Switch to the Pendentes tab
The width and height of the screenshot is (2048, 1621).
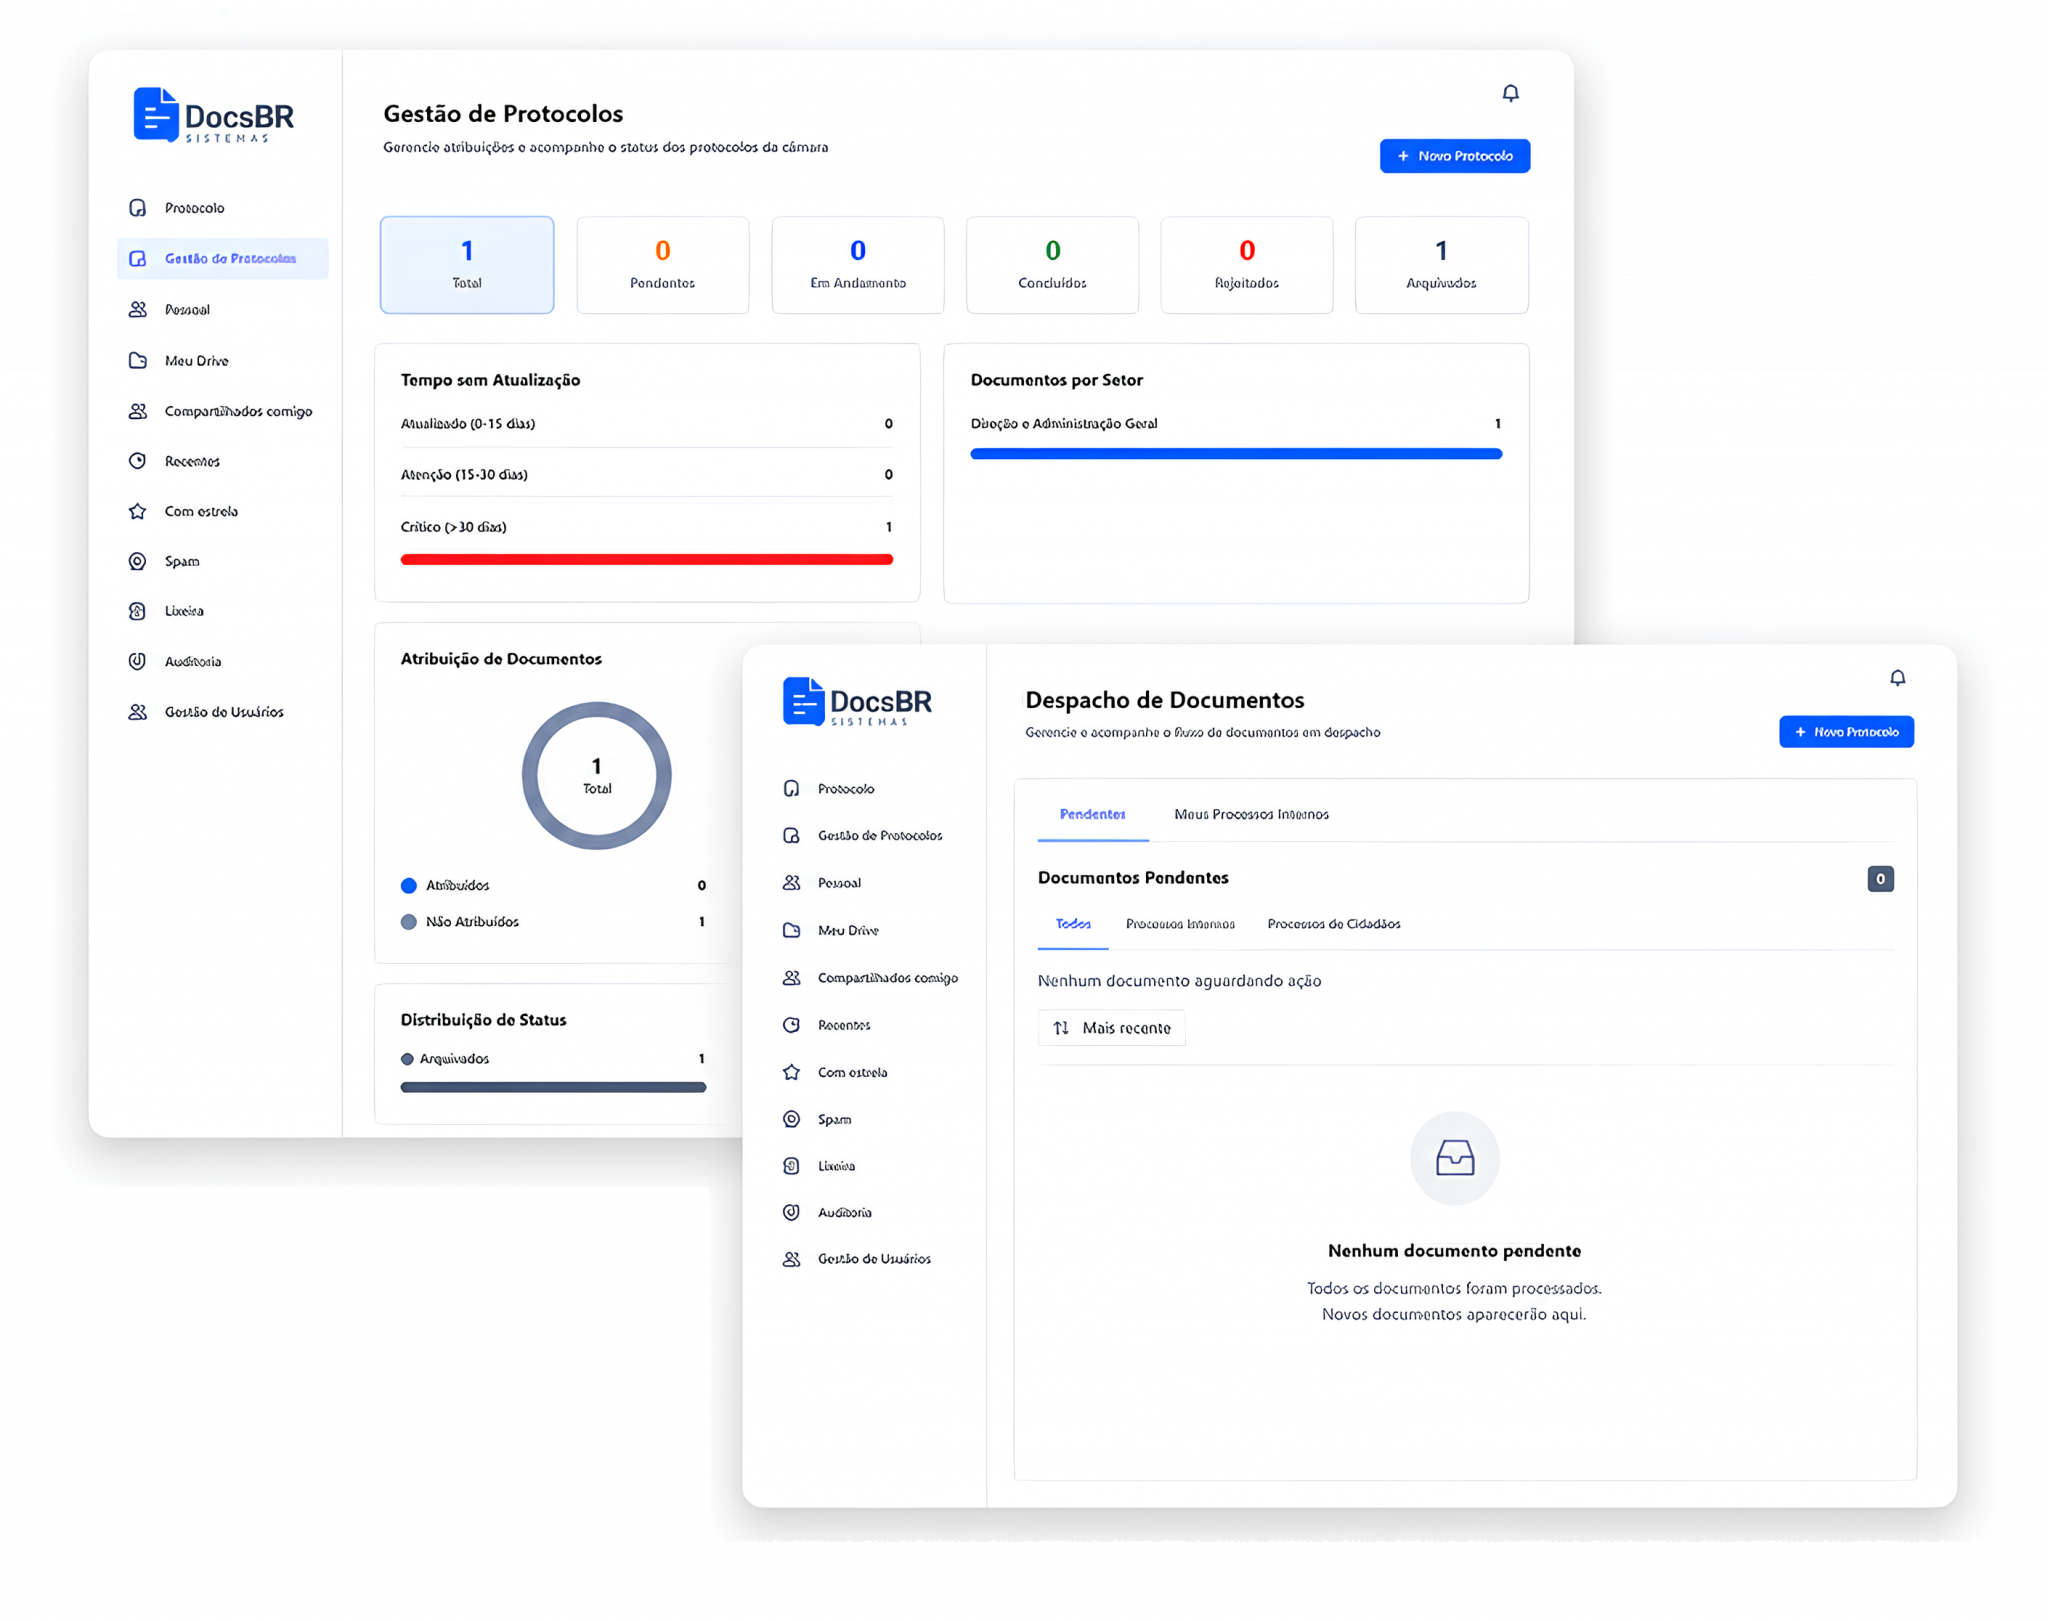(x=1092, y=815)
